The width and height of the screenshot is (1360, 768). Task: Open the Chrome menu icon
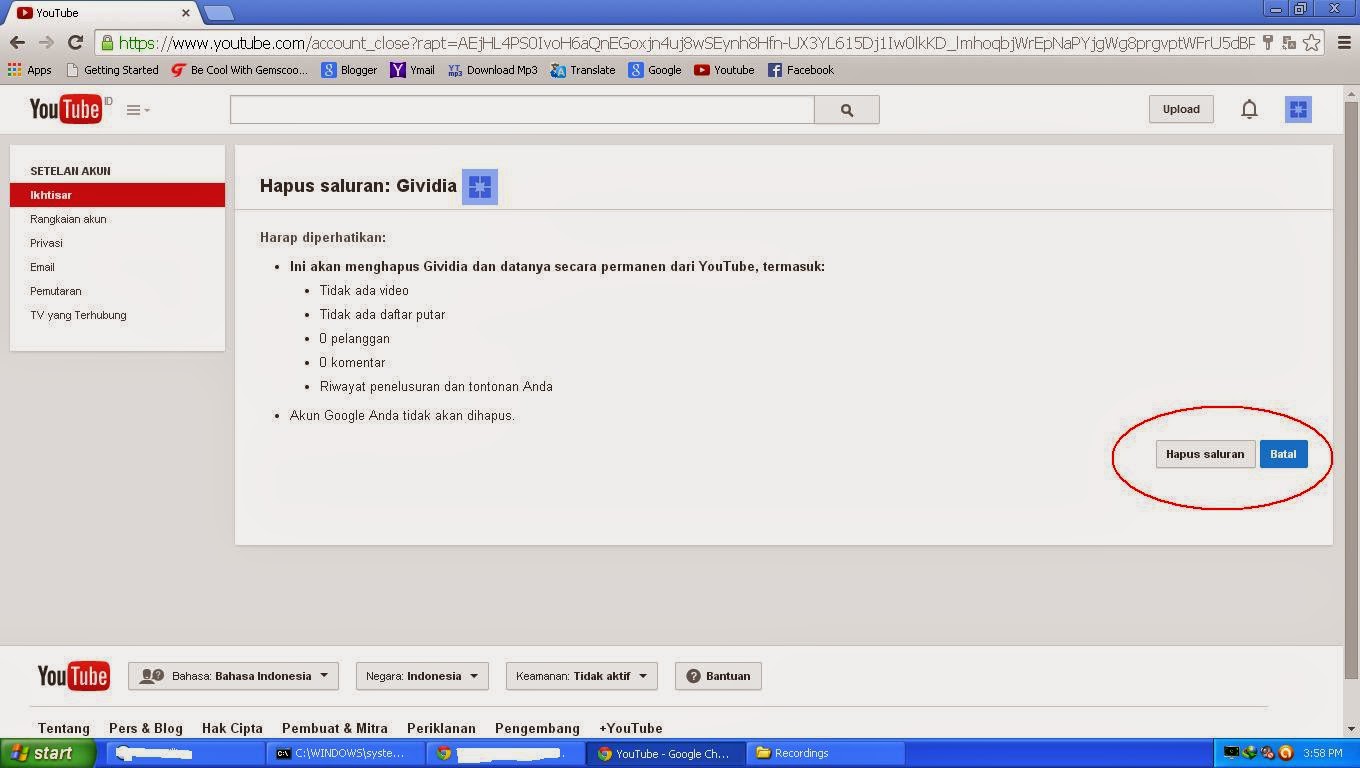[x=1343, y=43]
